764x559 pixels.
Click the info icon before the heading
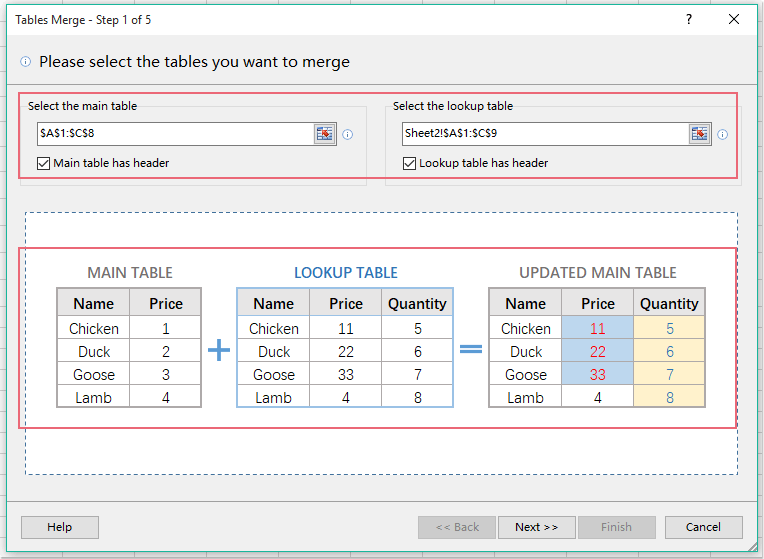click(x=25, y=61)
